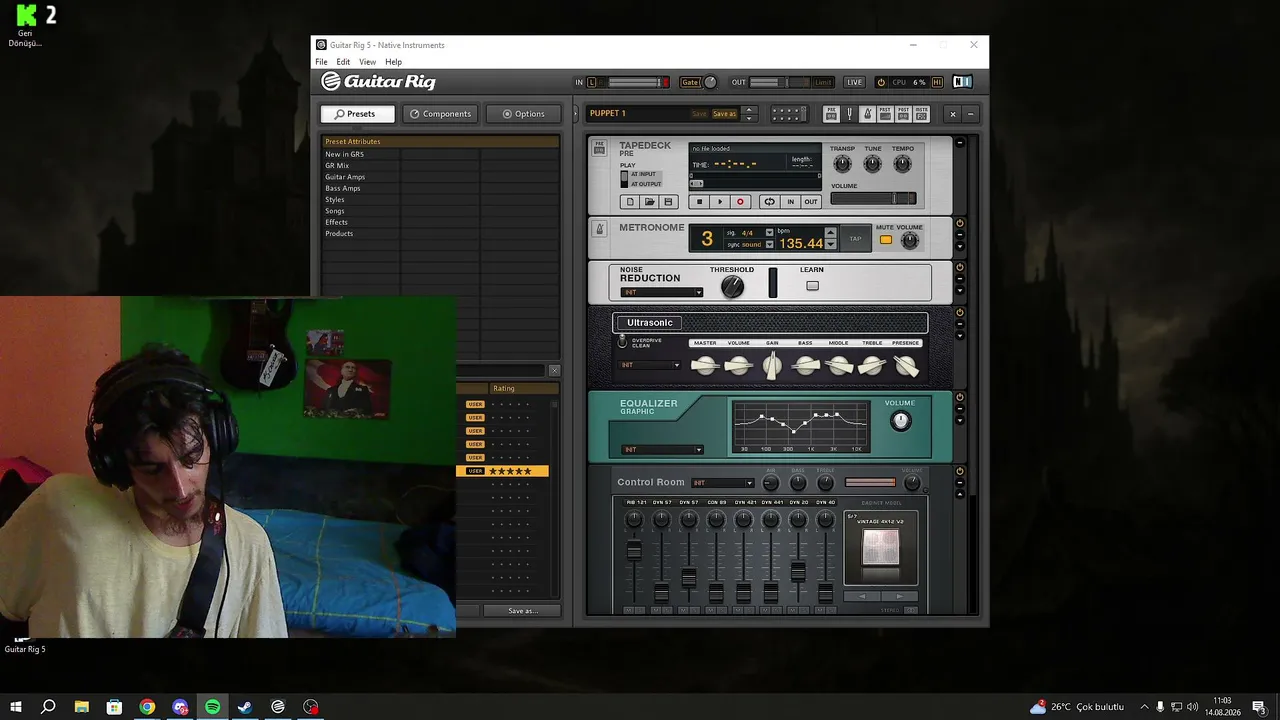Open the Windows Start menu
This screenshot has width=1280, height=720.
(16, 707)
